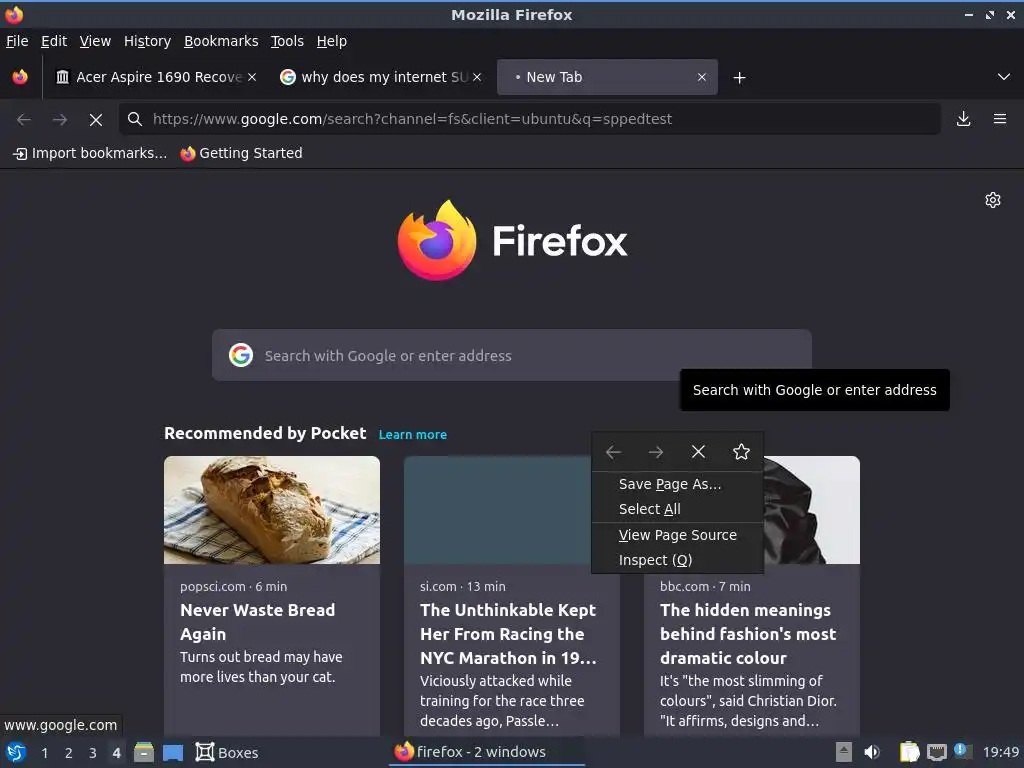Switch to 'why does my internet' tab

coord(382,77)
